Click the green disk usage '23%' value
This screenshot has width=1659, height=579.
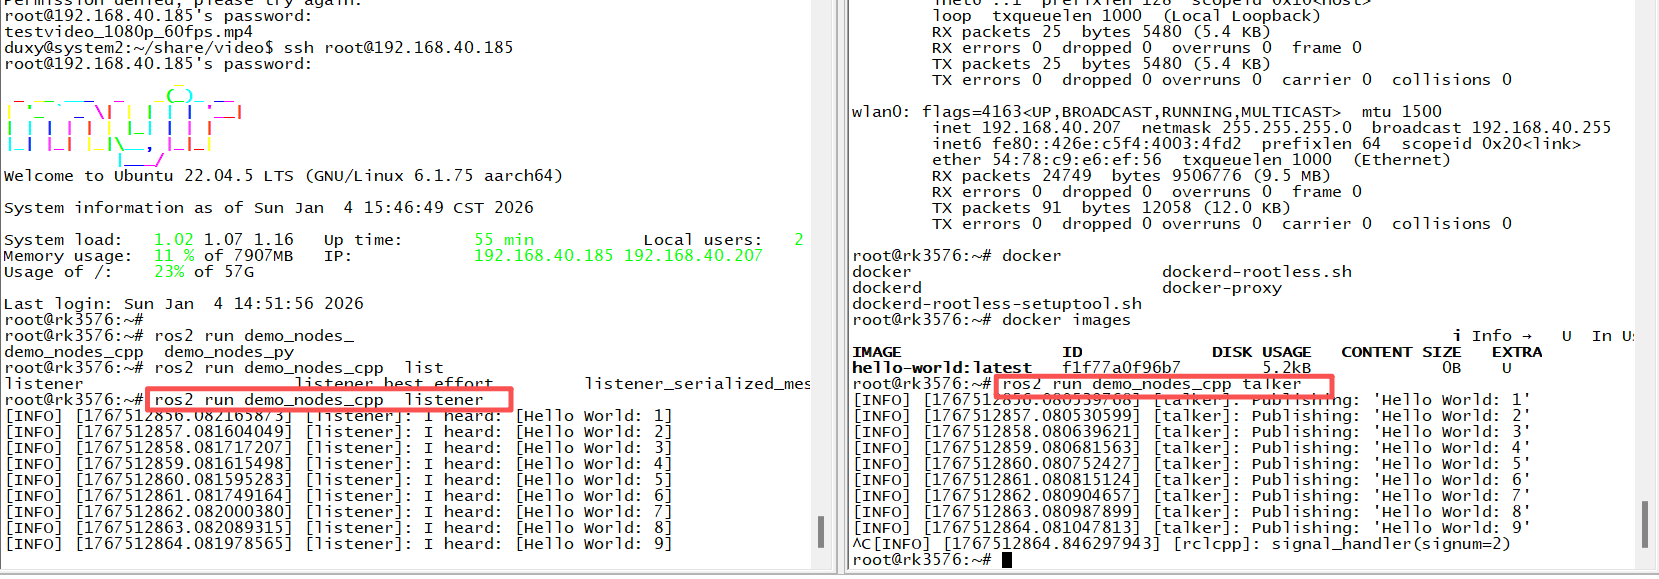click(x=169, y=272)
